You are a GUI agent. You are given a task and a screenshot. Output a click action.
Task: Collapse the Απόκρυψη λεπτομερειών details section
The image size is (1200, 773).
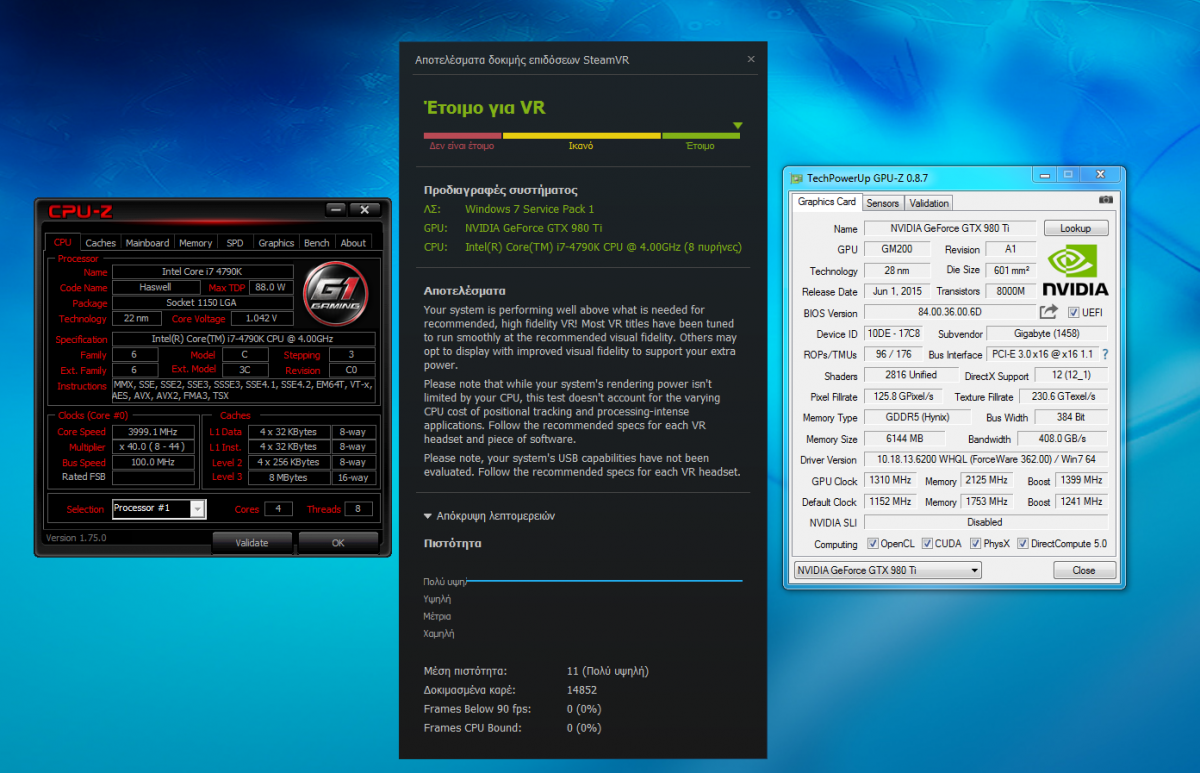pos(489,516)
